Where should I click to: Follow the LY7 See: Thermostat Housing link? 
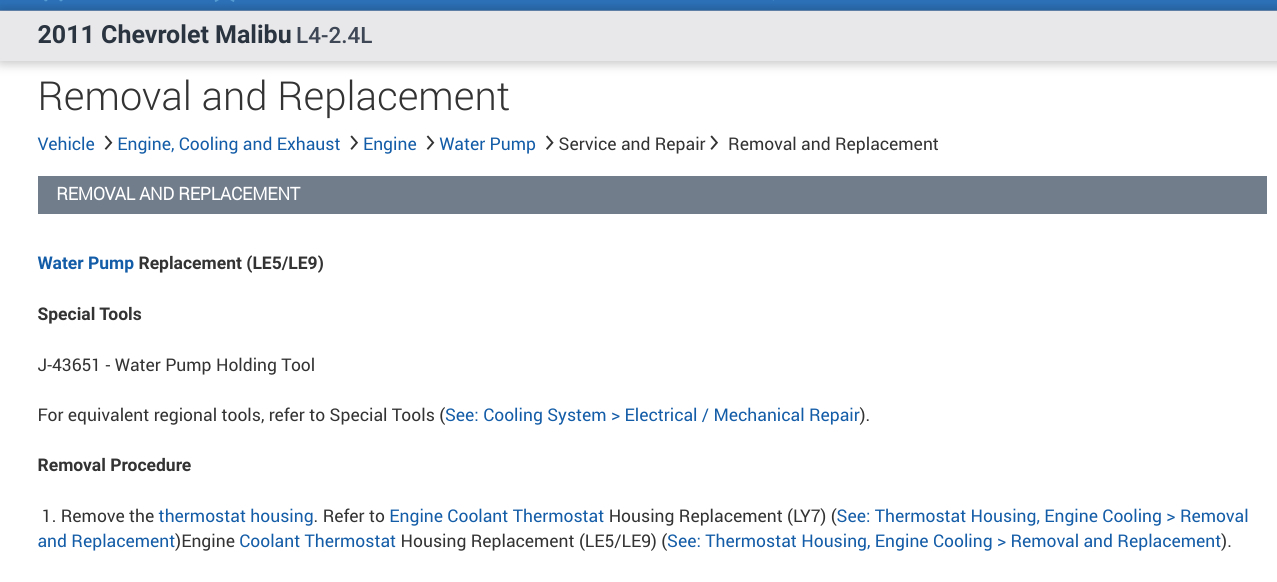coord(1042,516)
